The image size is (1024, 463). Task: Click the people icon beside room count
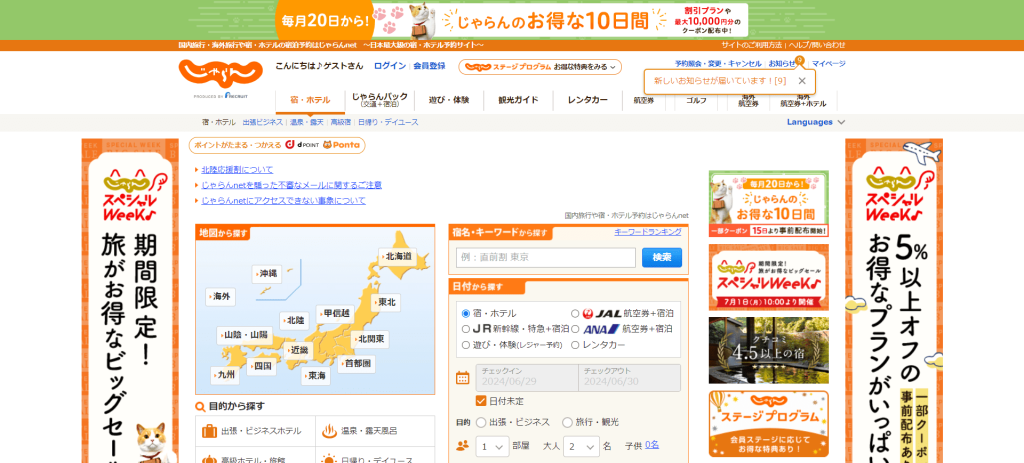(x=462, y=445)
